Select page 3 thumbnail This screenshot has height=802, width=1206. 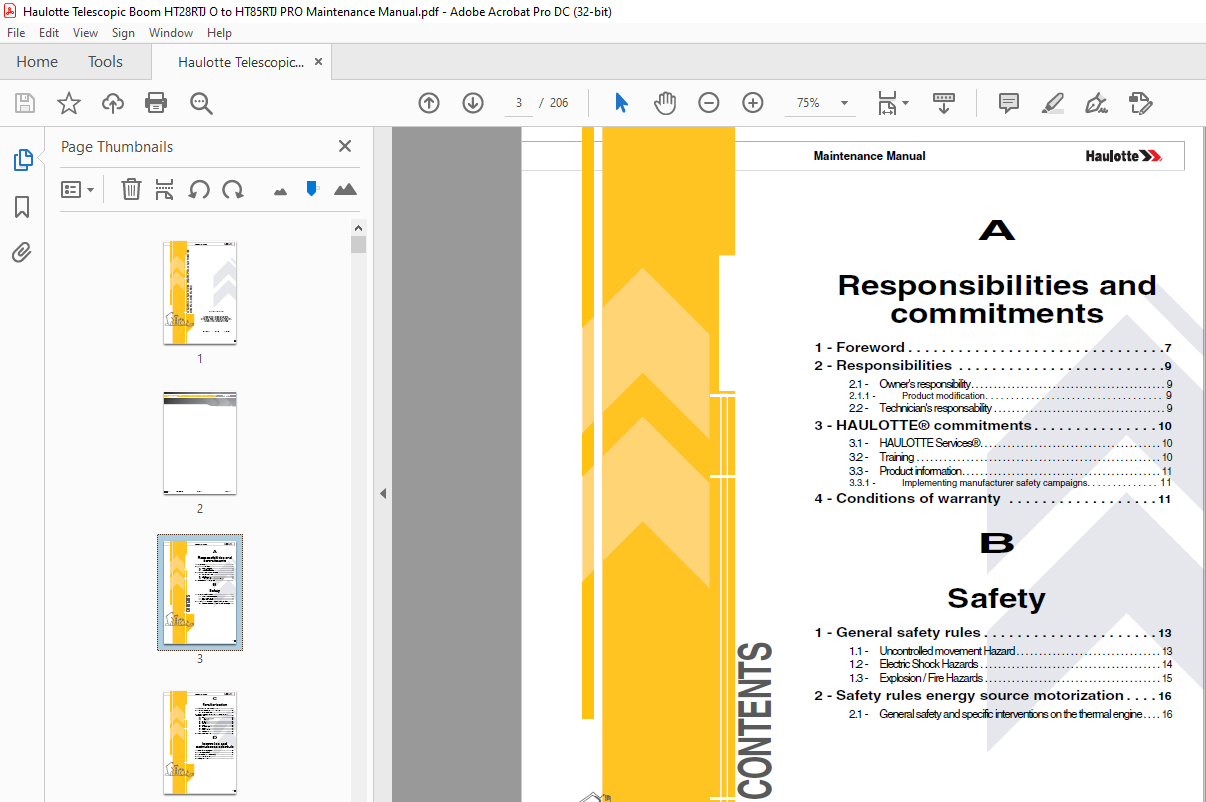[x=200, y=592]
